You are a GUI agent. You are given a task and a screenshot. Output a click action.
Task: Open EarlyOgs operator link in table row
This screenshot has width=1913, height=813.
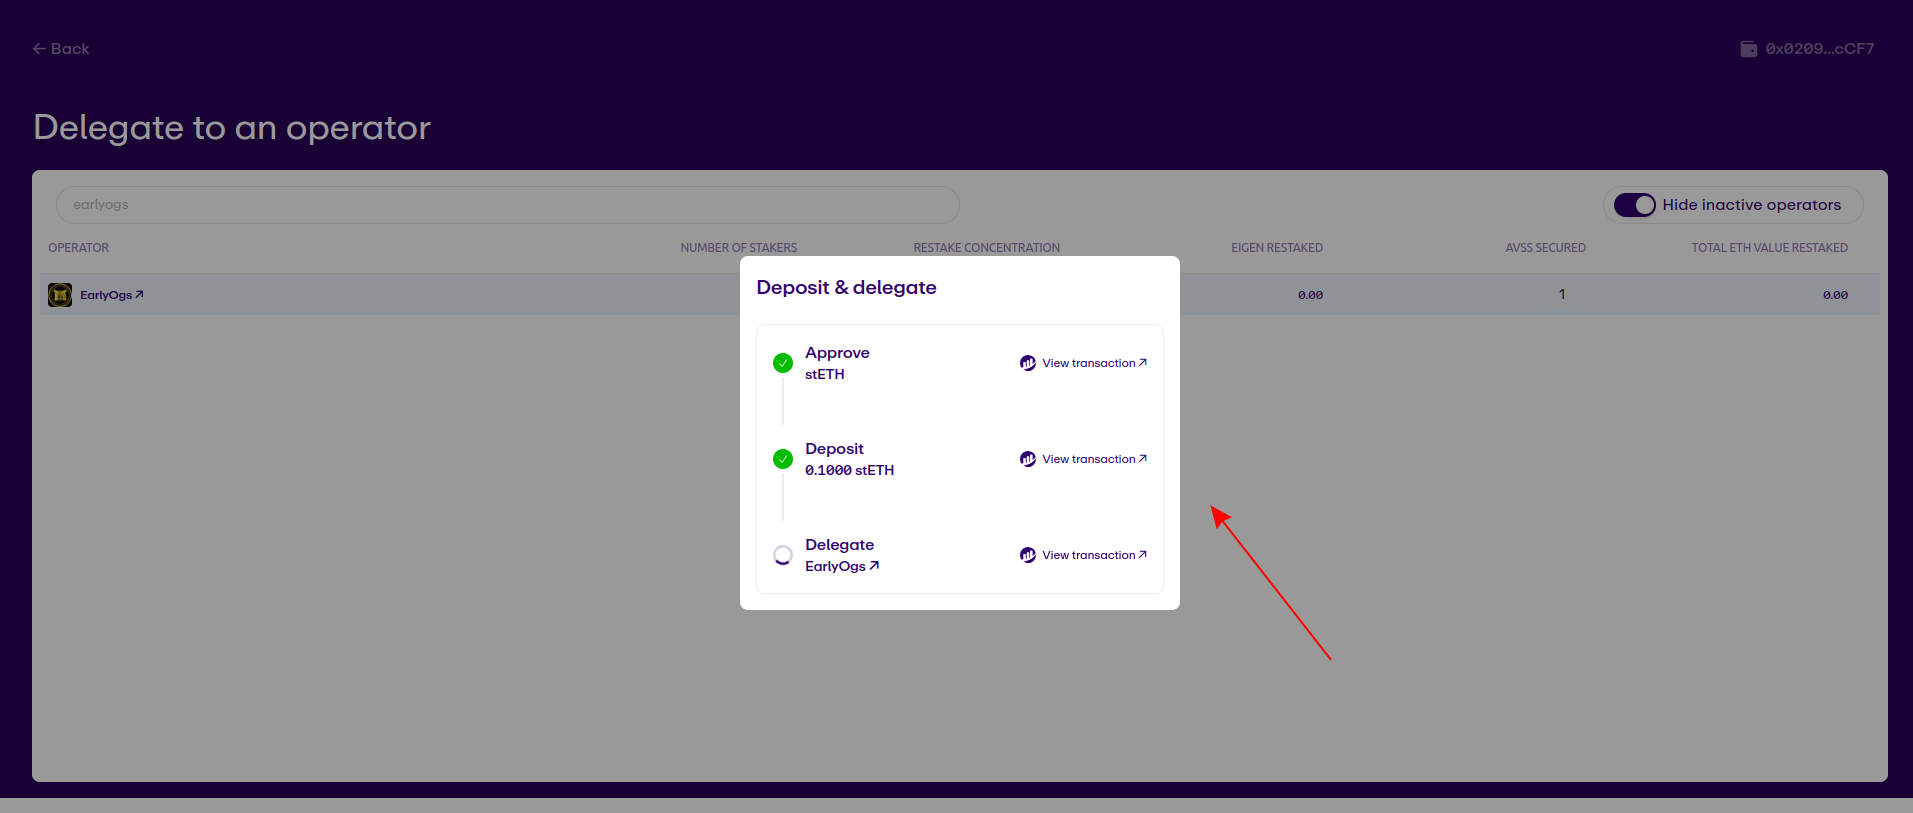(x=112, y=295)
